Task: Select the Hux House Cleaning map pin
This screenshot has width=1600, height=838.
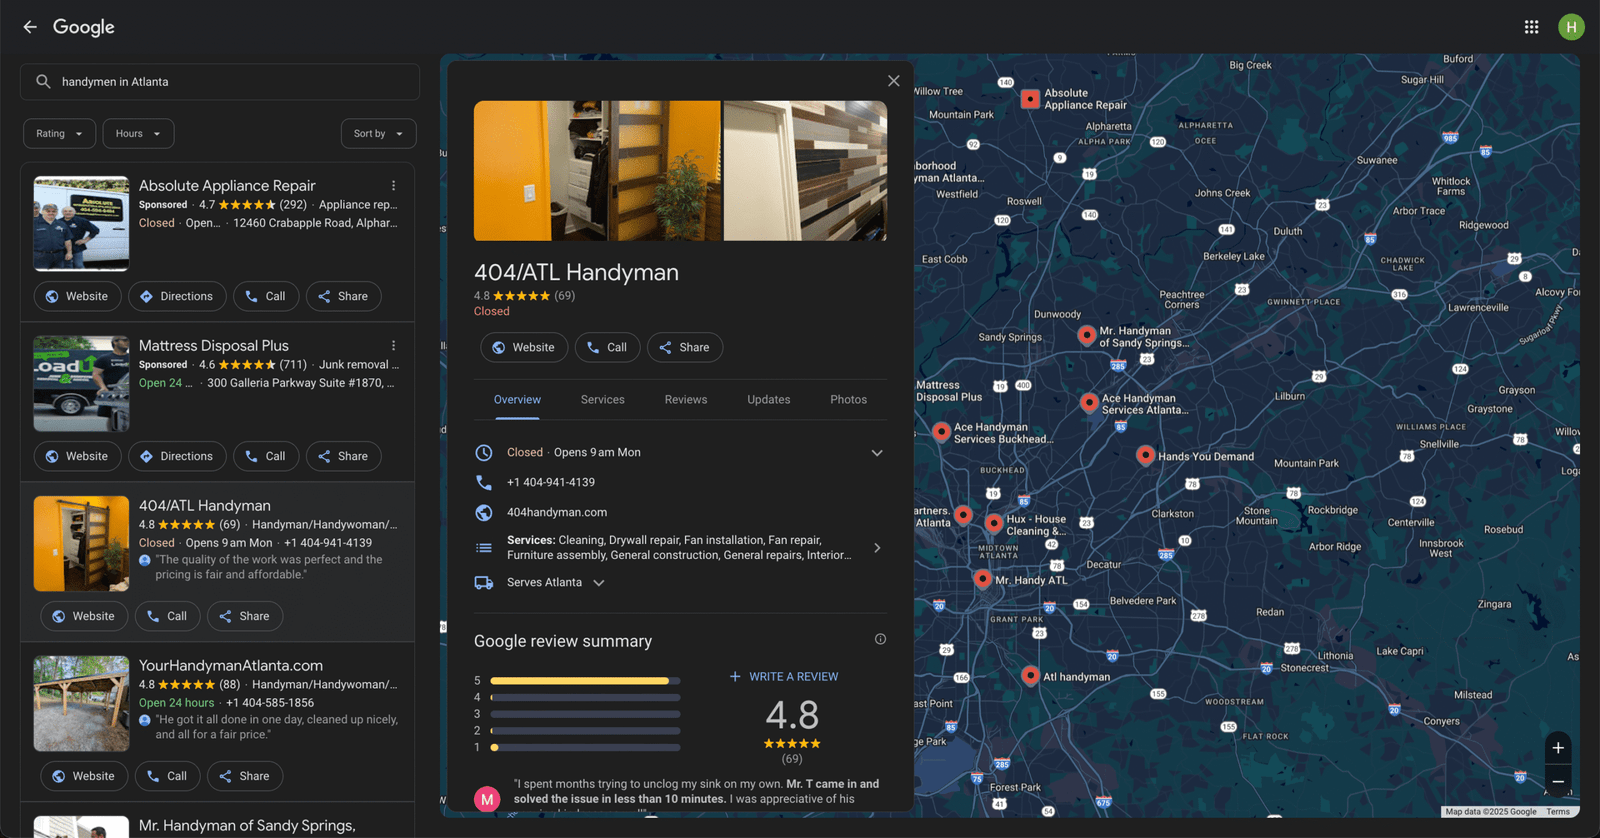Action: (x=994, y=522)
